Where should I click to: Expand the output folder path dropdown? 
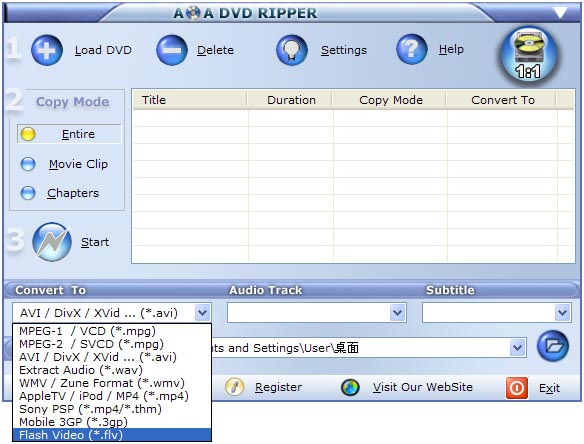[x=517, y=348]
